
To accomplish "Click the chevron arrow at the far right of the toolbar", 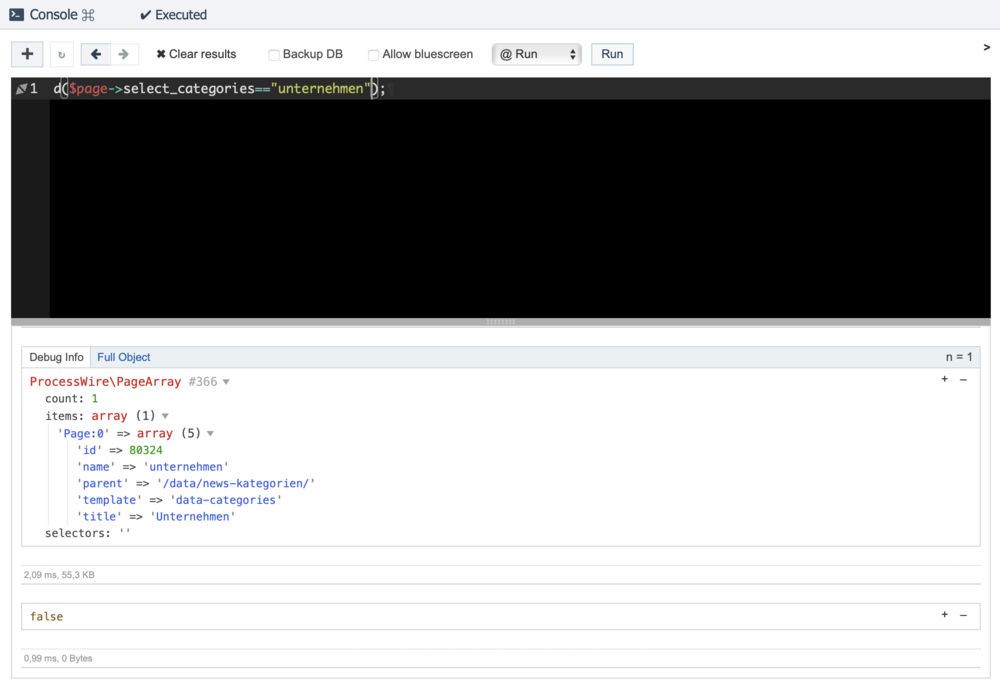I will pos(987,47).
